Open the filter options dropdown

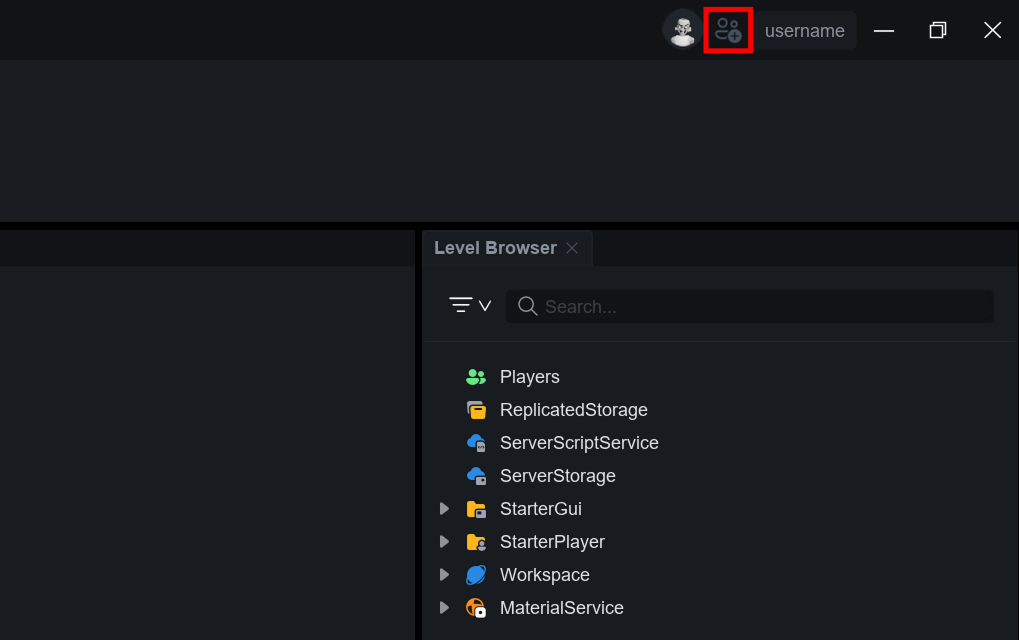click(470, 306)
